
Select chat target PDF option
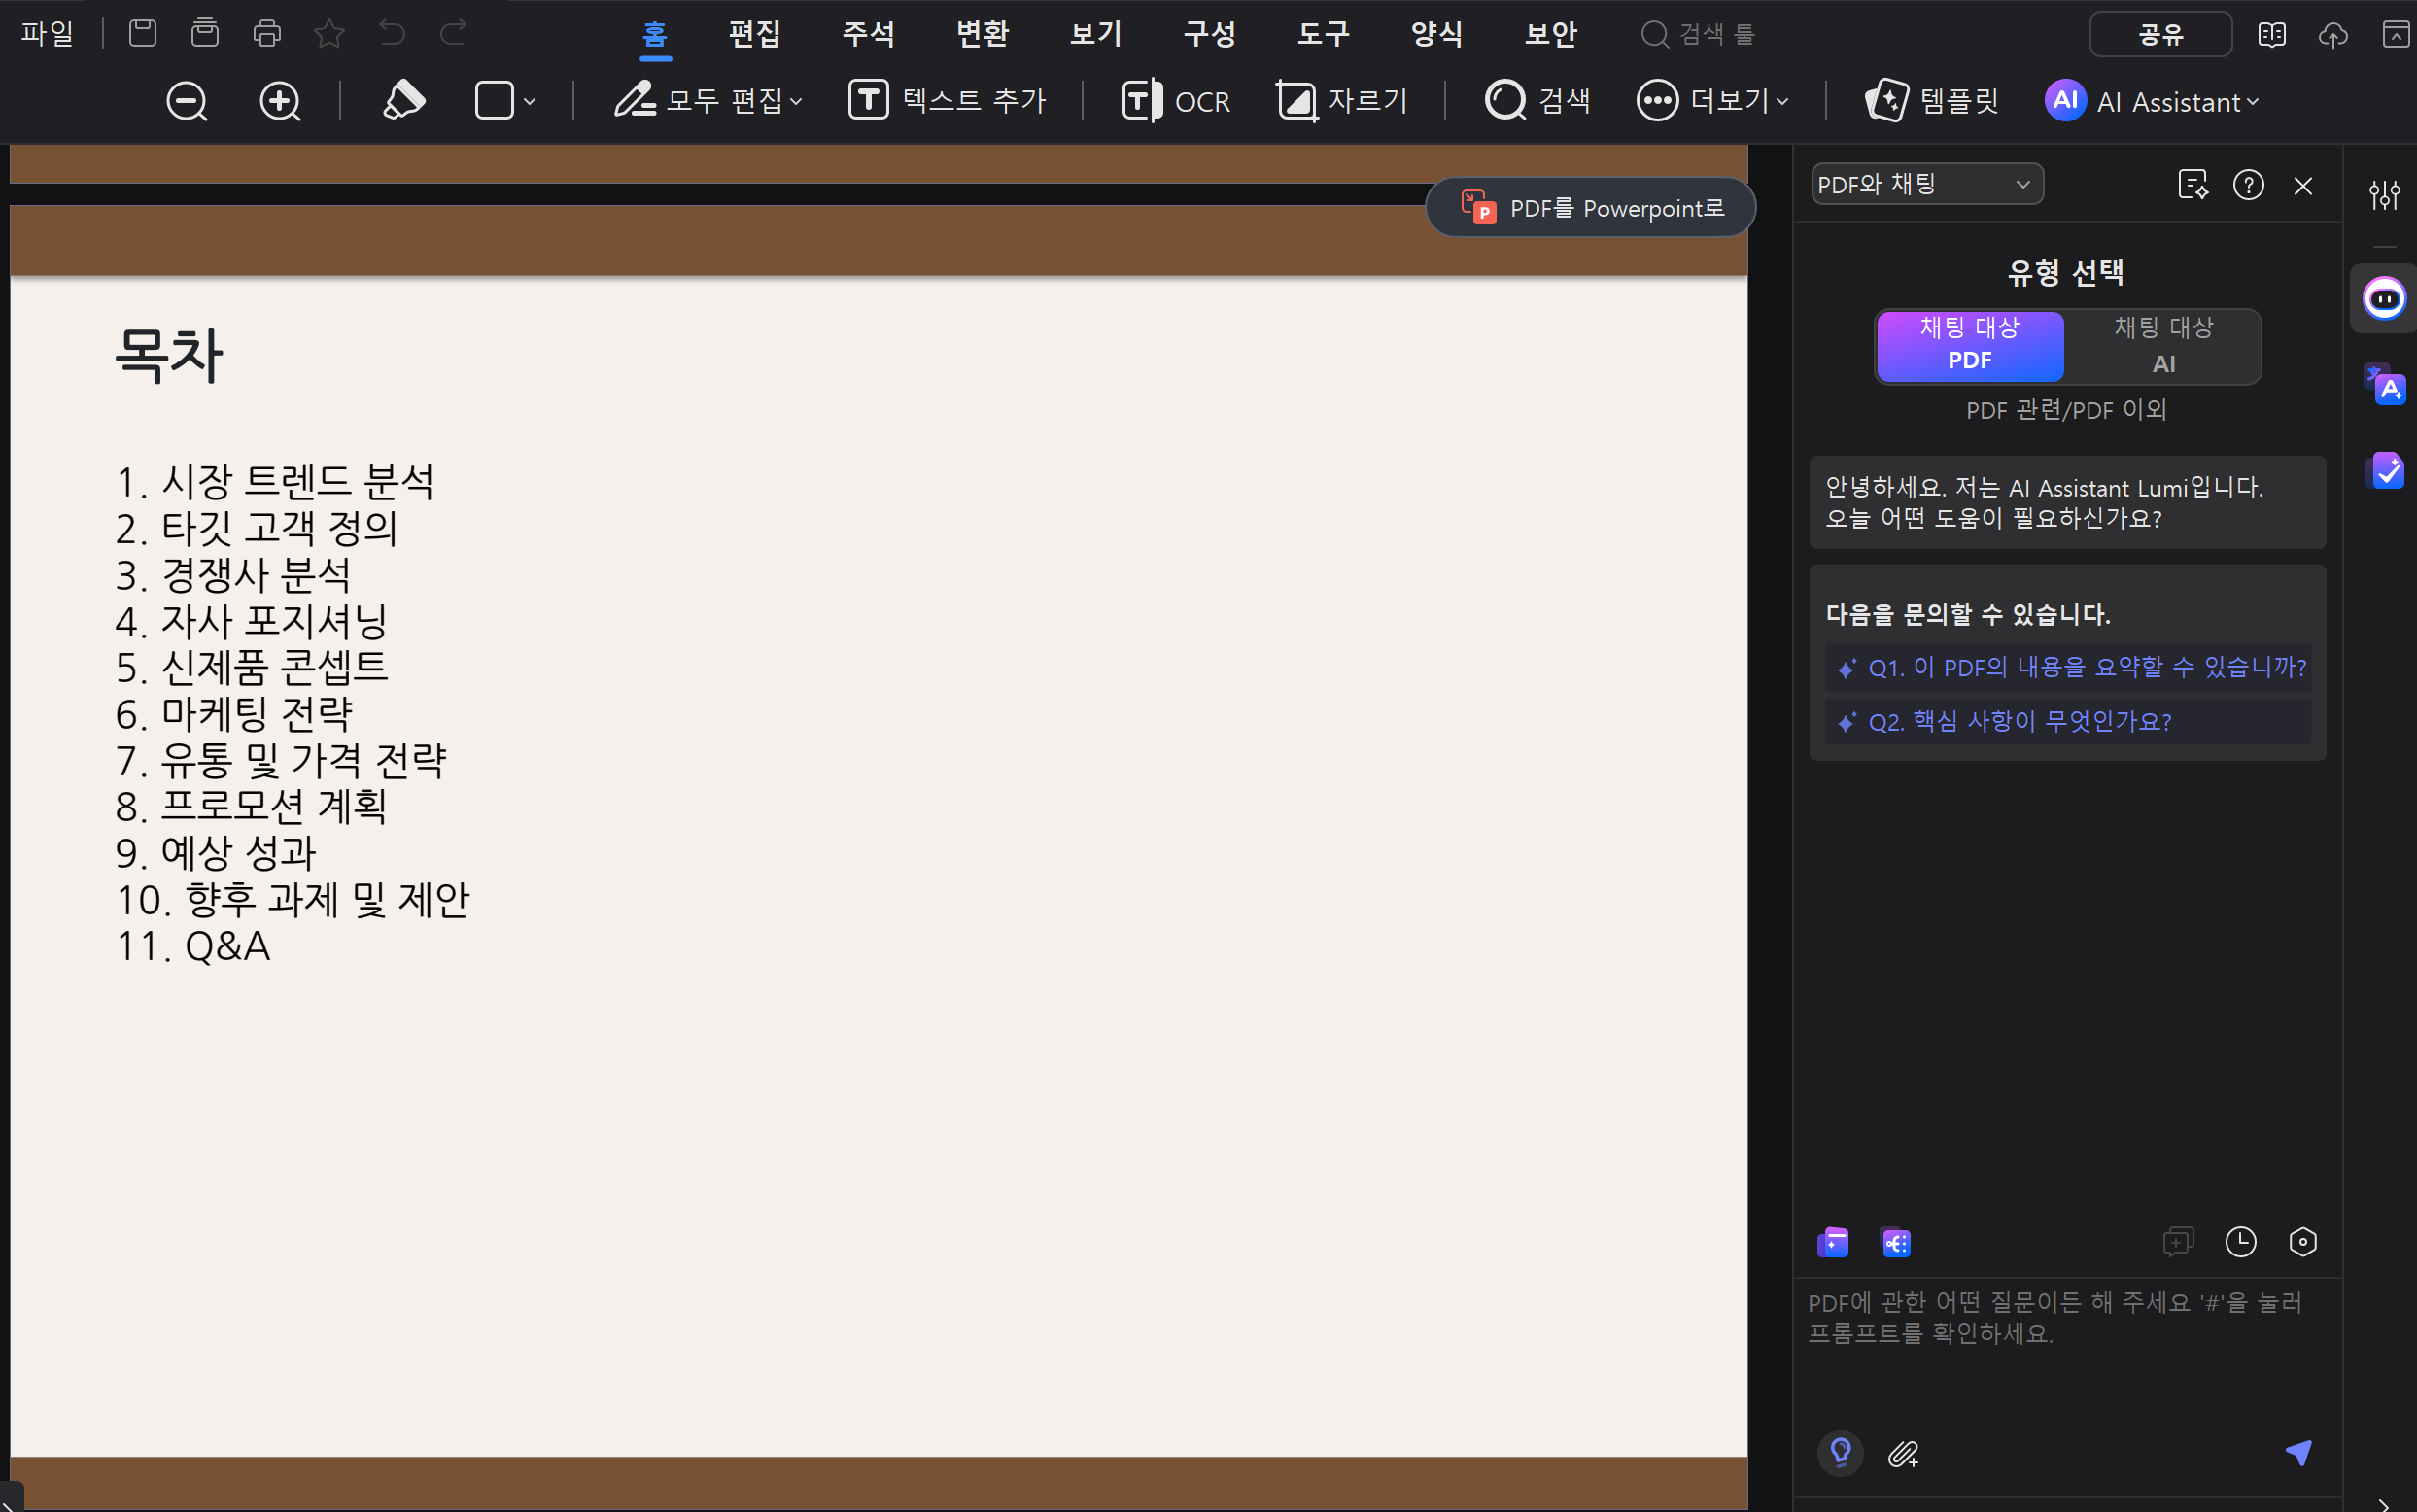1970,345
